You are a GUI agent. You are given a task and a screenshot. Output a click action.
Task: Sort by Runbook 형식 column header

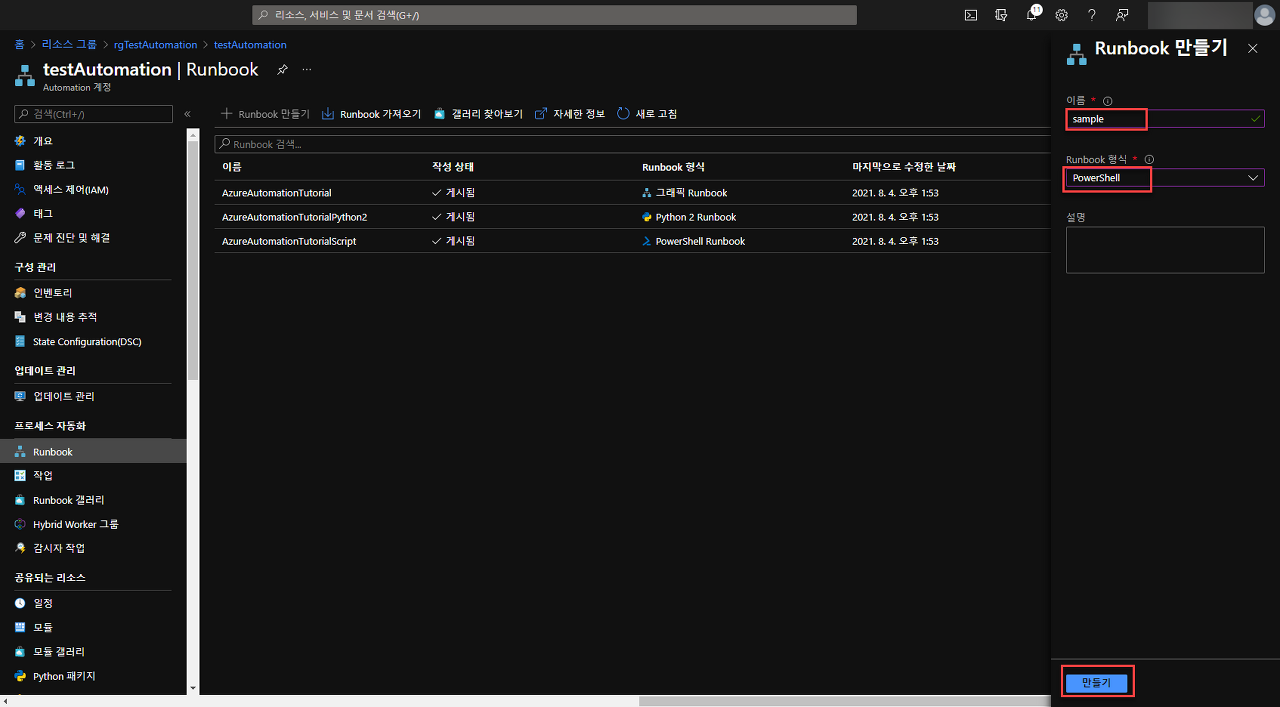[x=674, y=167]
